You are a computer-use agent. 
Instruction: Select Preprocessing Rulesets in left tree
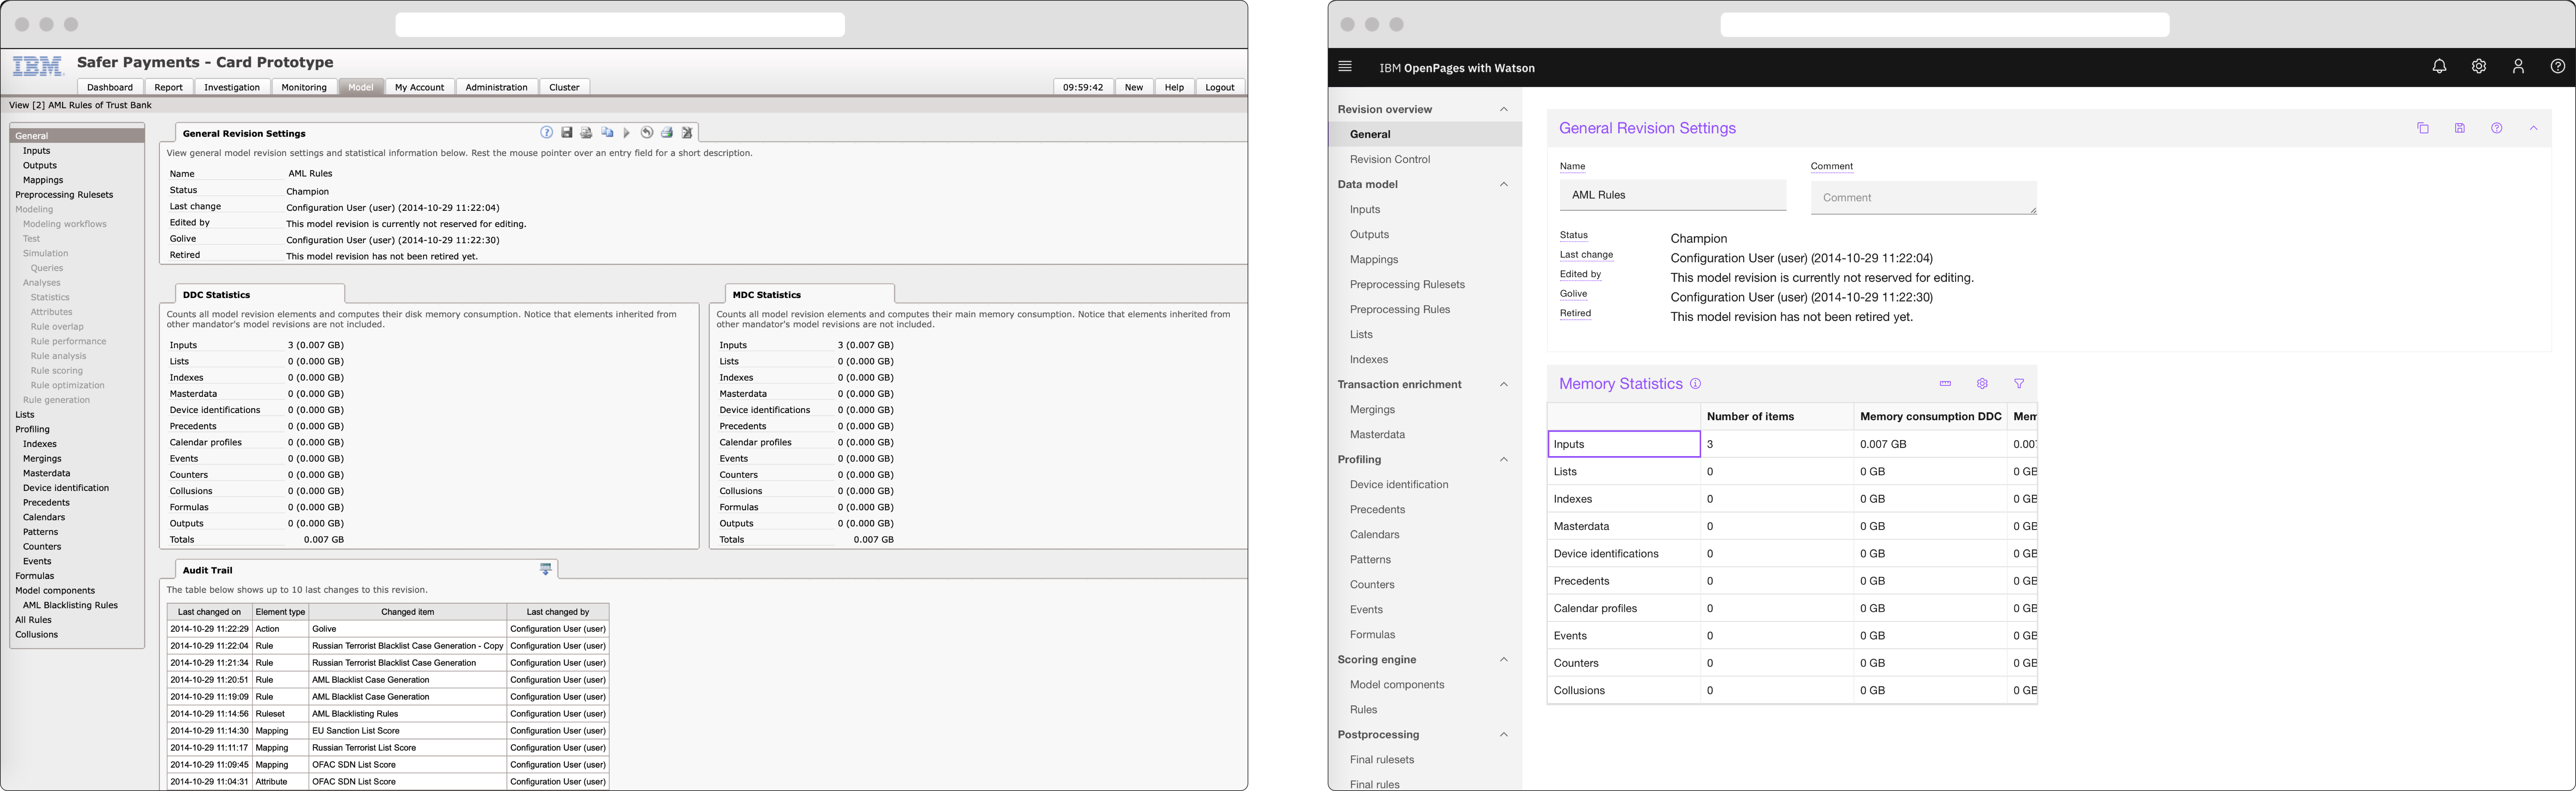click(64, 195)
